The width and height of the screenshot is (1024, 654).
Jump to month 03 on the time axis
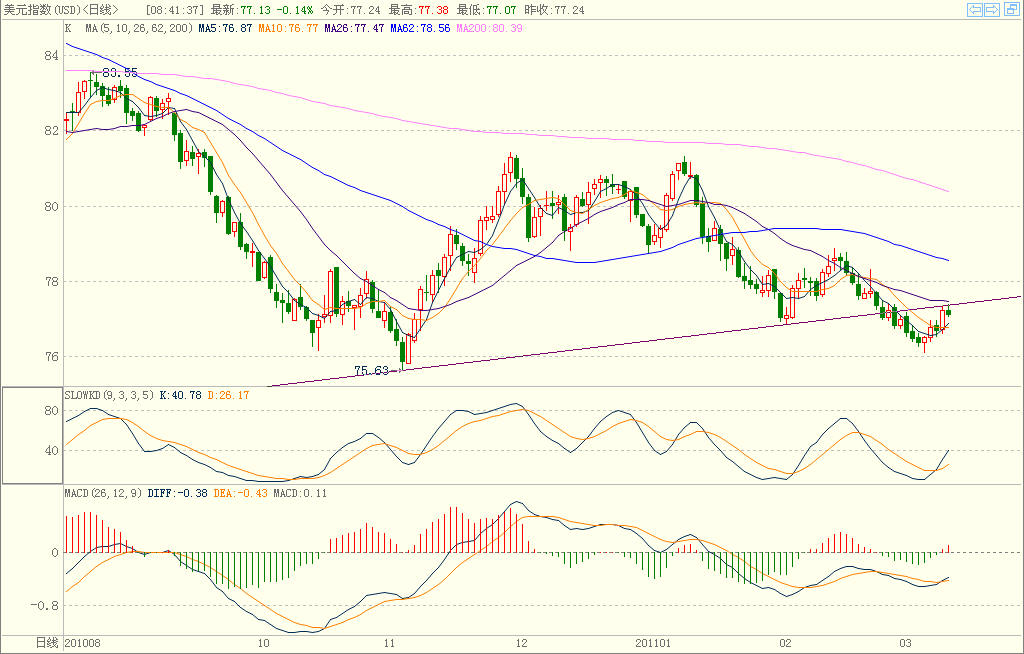(x=905, y=643)
